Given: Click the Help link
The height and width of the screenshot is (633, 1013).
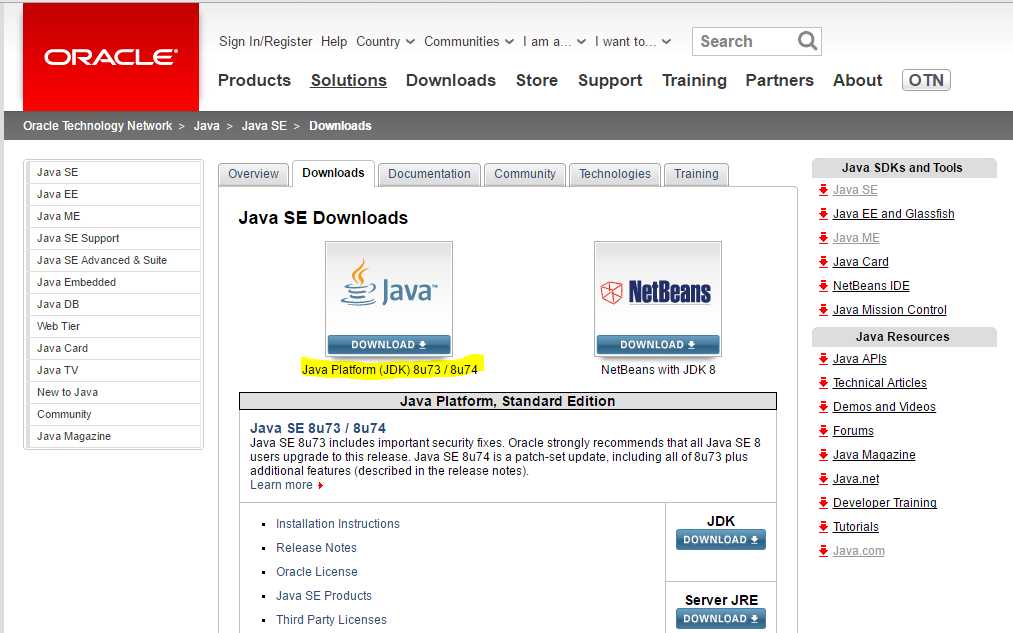Looking at the screenshot, I should click(x=334, y=41).
